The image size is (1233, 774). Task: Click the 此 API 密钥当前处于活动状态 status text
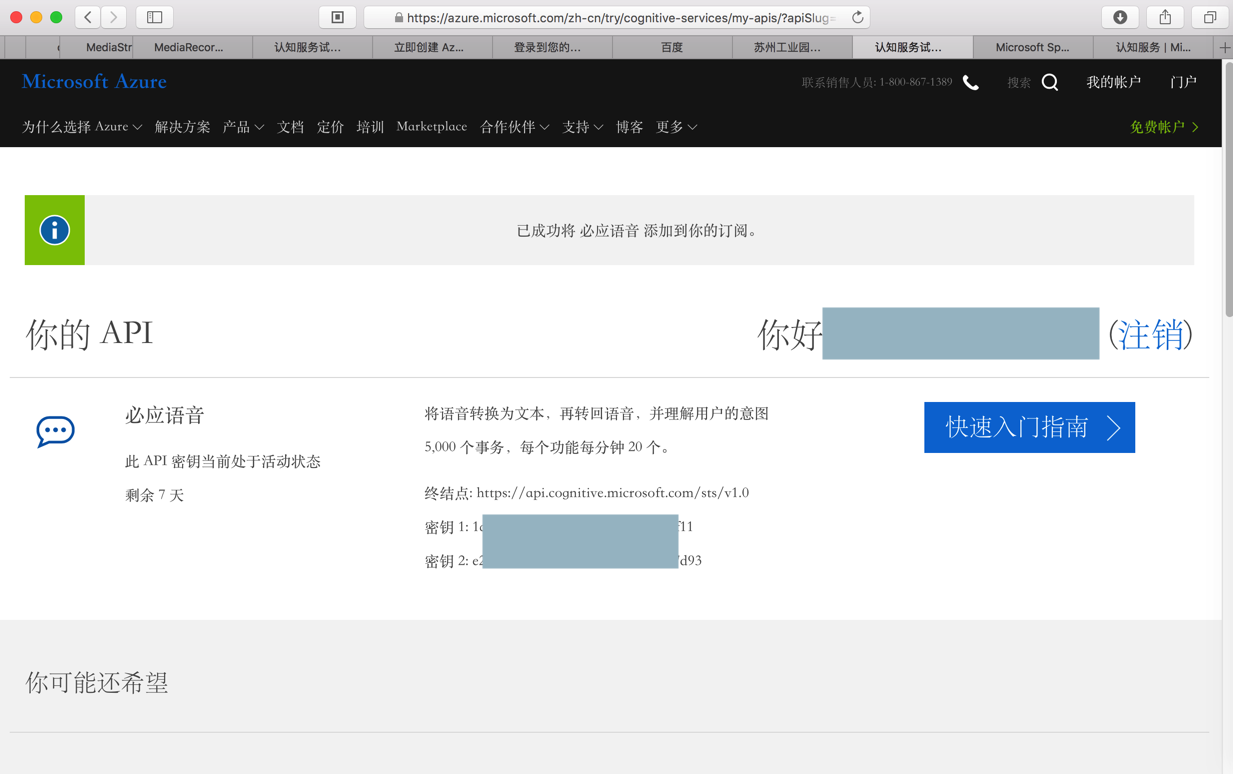tap(223, 461)
